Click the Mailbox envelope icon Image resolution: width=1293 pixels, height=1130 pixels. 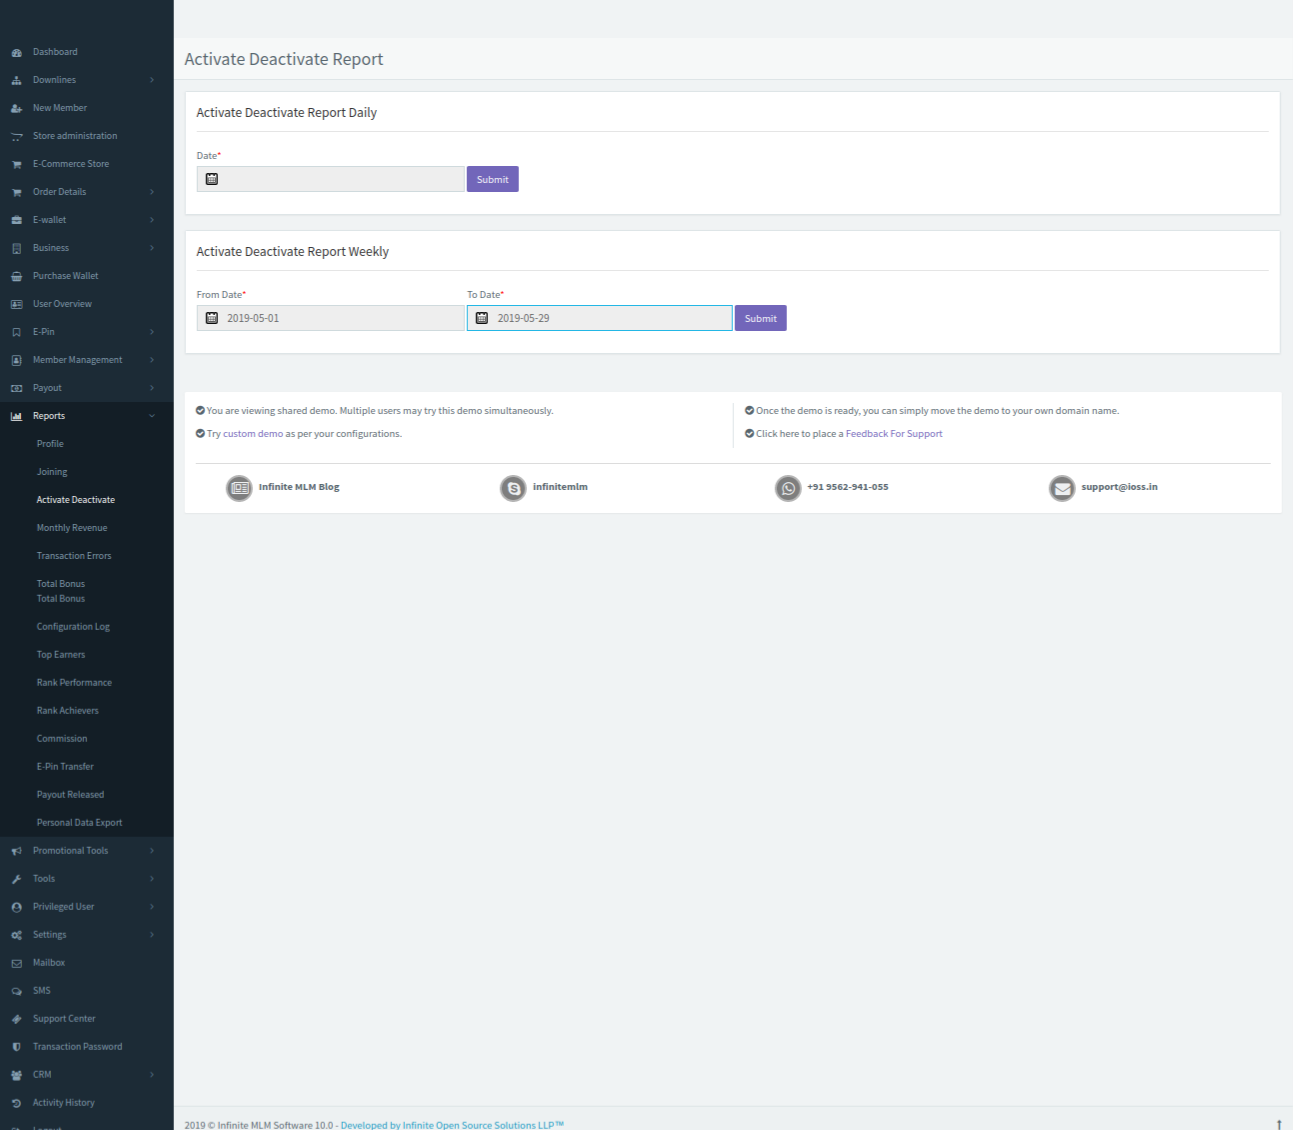coord(16,963)
